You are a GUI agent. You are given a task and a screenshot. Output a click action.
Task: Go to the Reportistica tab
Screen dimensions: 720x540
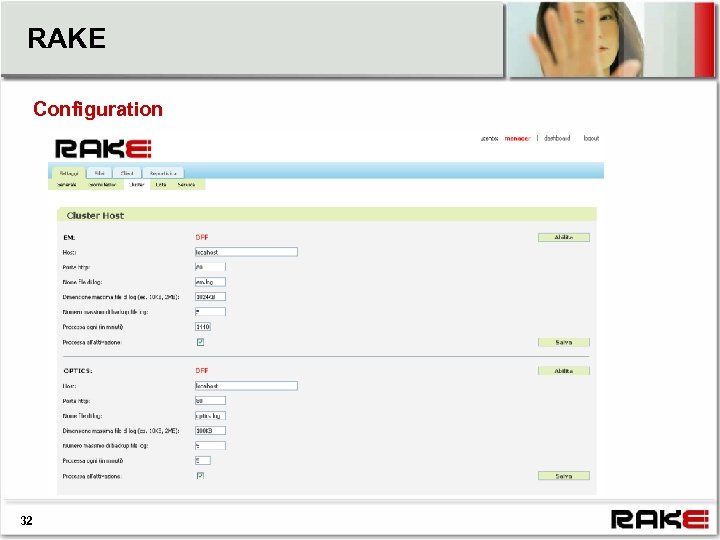pos(163,173)
